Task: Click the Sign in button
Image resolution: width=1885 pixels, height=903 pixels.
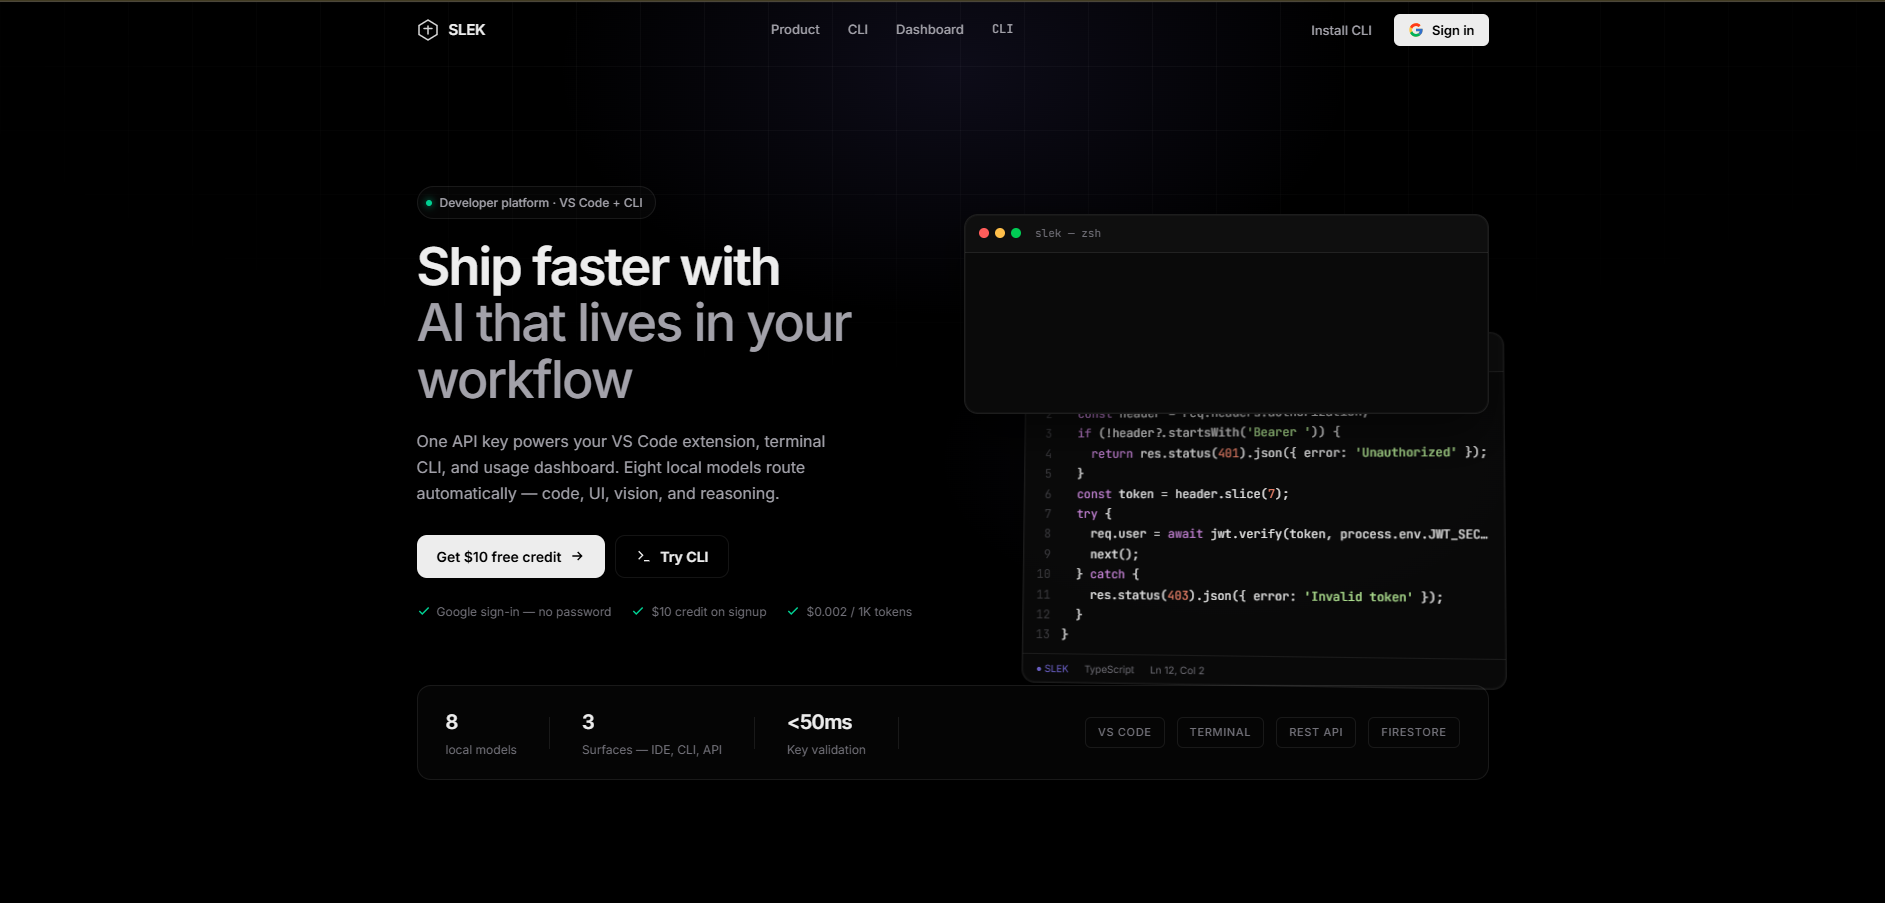Action: [1441, 30]
